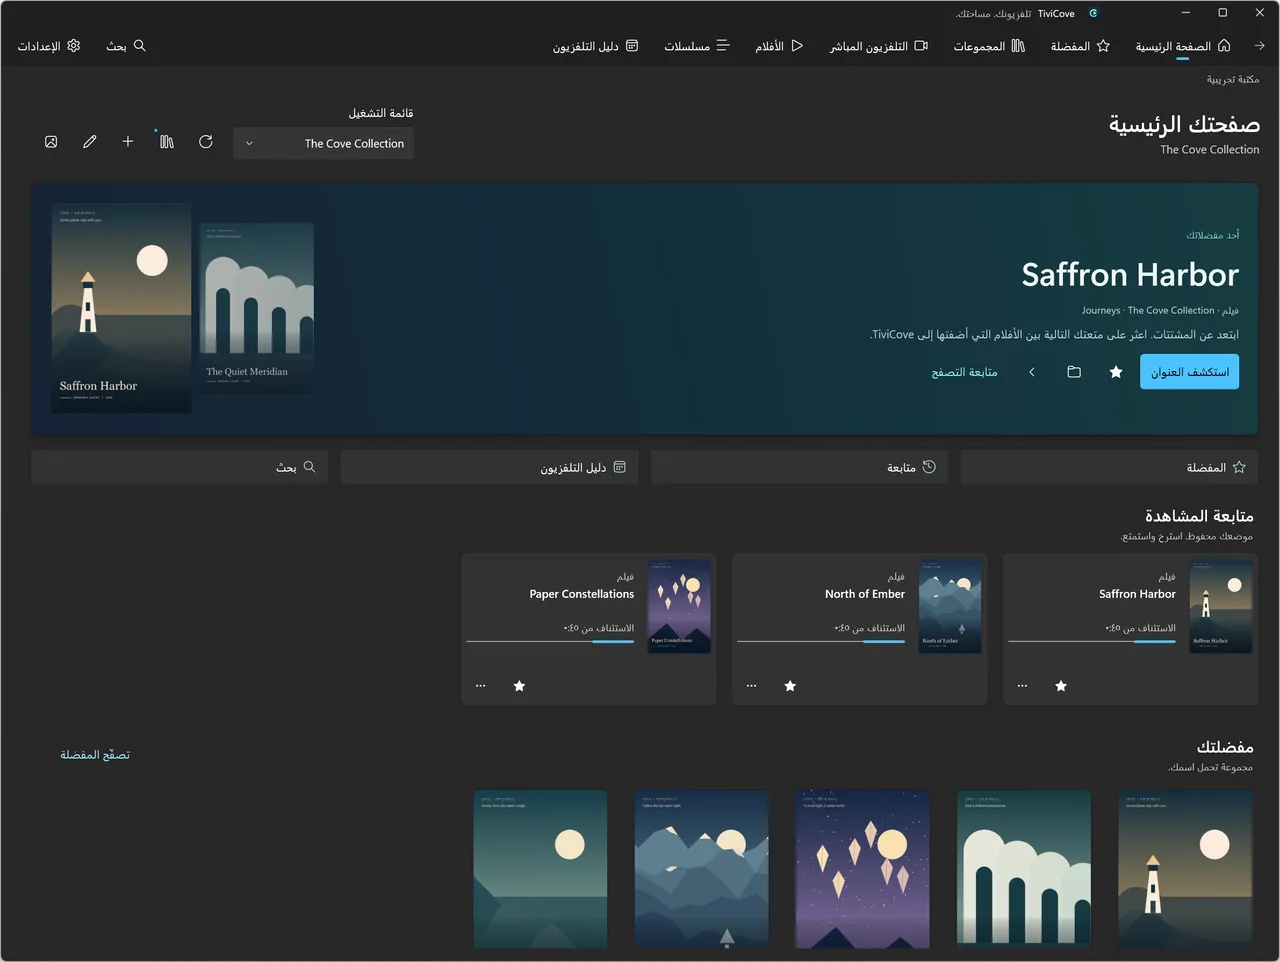Click the تصفّح المفضلة browse favorites link
Screen dimensions: 1280x962
tap(95, 755)
